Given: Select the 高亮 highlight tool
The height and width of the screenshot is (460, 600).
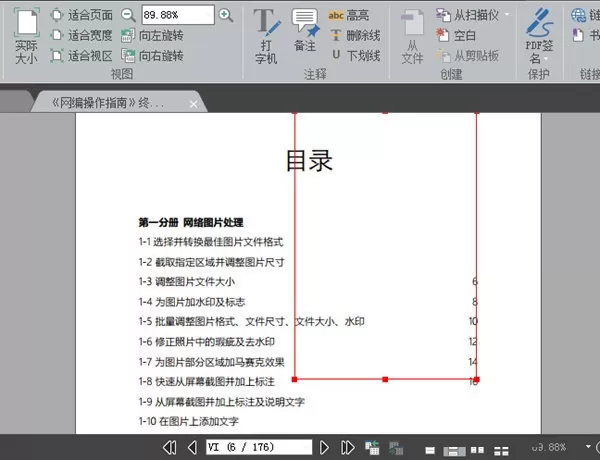Looking at the screenshot, I should coord(348,15).
